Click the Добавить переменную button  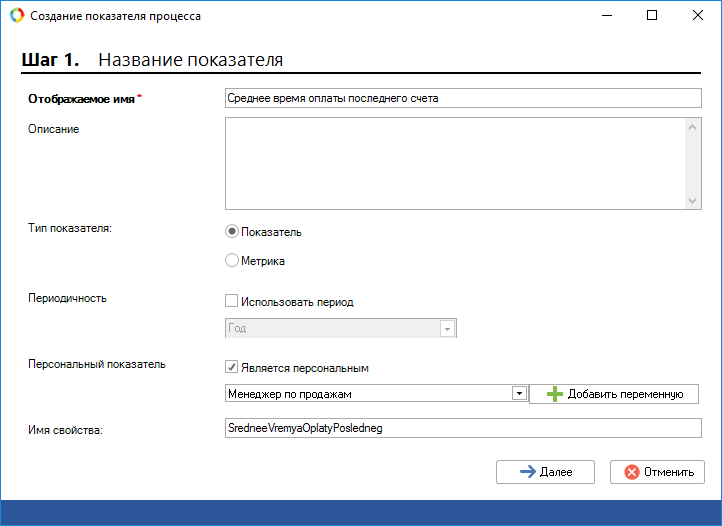coord(613,394)
